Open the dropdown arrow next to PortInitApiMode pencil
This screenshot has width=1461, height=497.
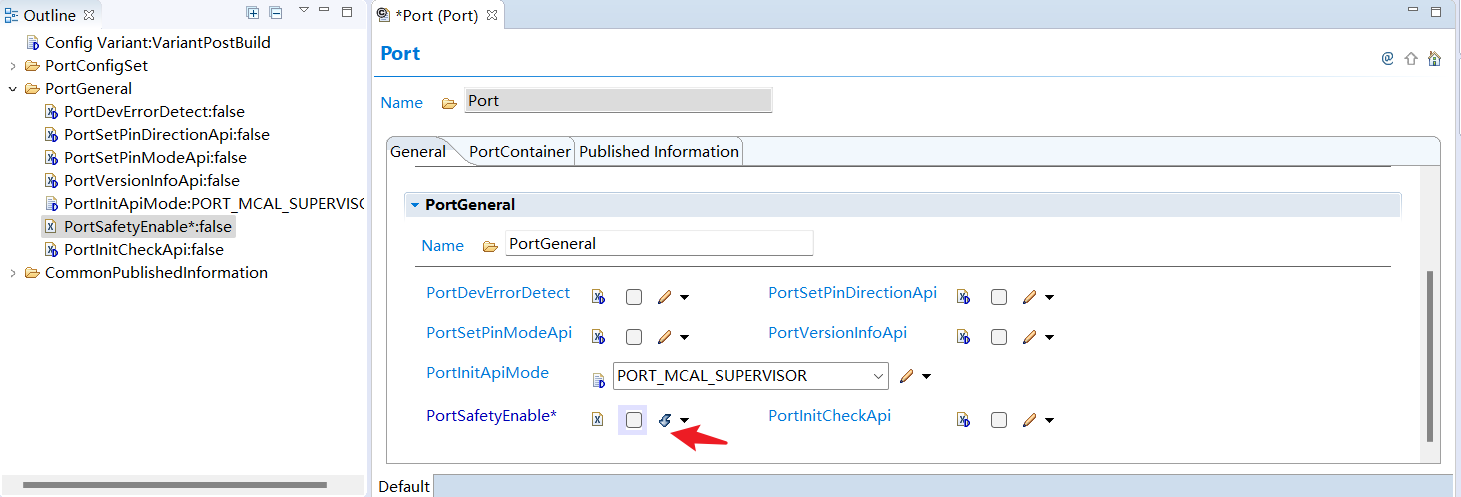point(927,377)
